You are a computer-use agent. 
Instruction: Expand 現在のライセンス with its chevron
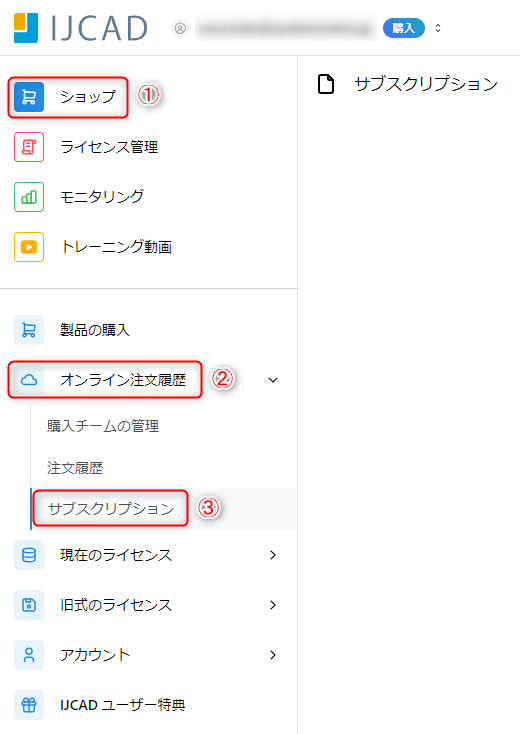pos(273,555)
